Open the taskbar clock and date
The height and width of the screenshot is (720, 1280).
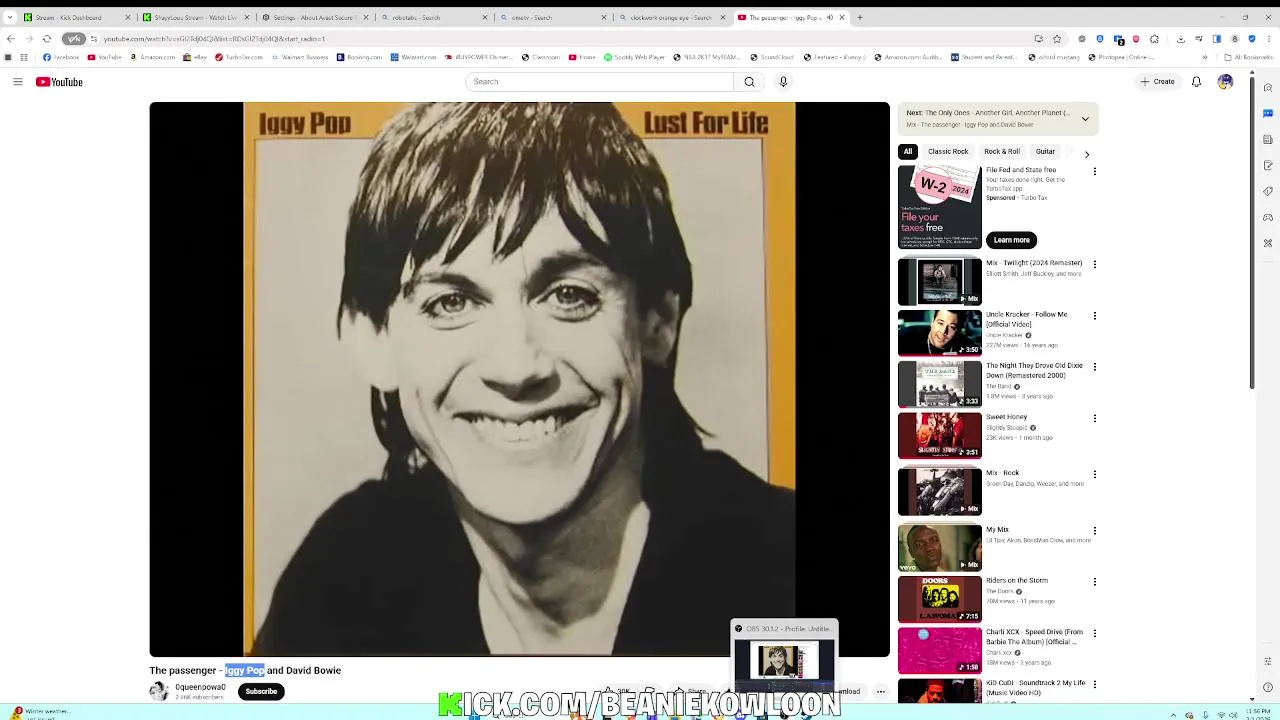click(1257, 713)
